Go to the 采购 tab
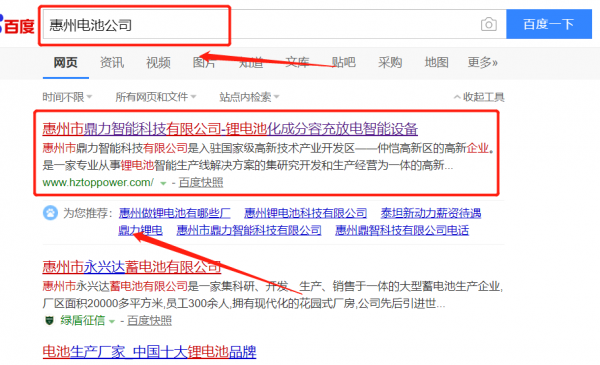Screen dimensions: 600x365 tap(390, 62)
